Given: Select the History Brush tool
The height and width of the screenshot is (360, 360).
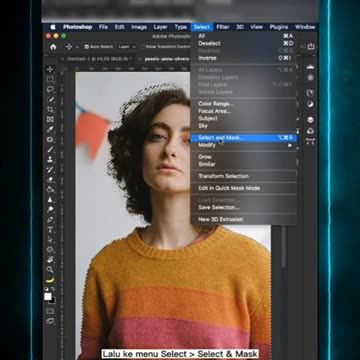Looking at the screenshot, I should point(50,169).
